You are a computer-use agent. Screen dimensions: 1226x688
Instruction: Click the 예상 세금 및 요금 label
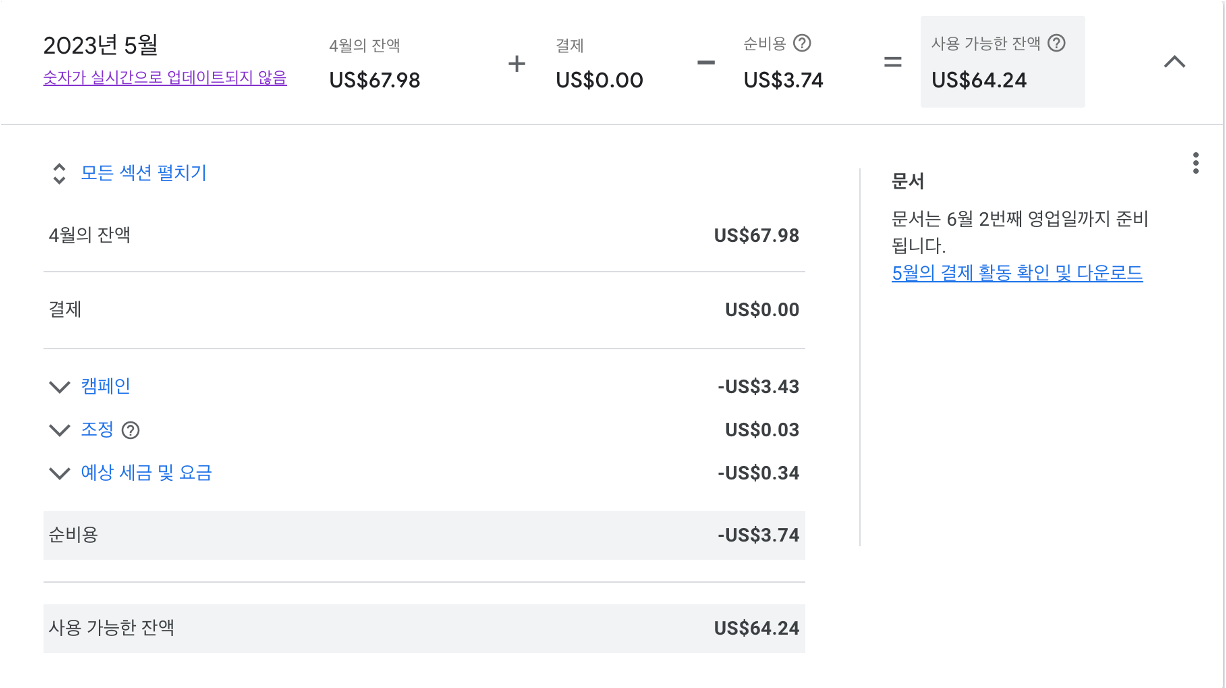pos(146,473)
